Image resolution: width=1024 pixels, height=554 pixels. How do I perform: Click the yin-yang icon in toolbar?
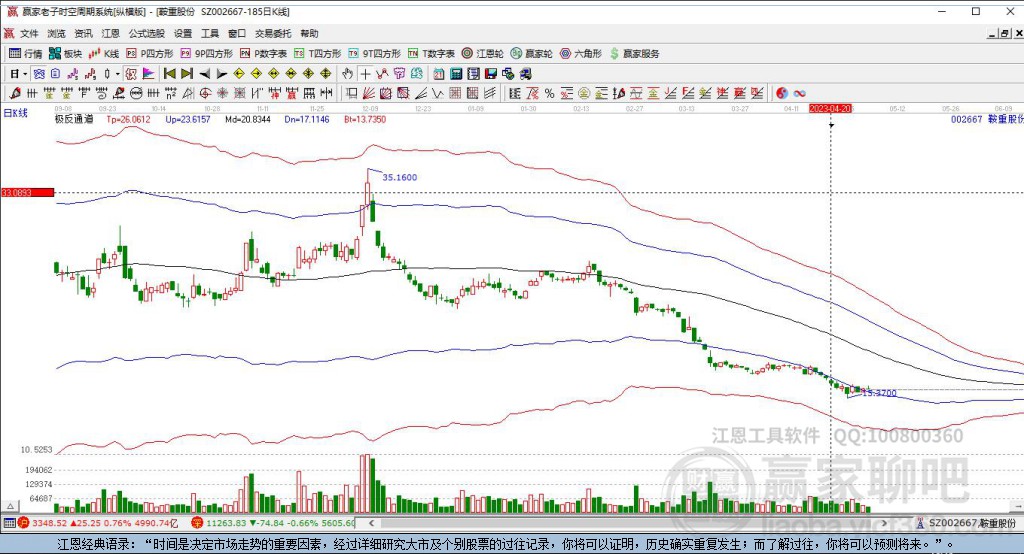[x=782, y=93]
